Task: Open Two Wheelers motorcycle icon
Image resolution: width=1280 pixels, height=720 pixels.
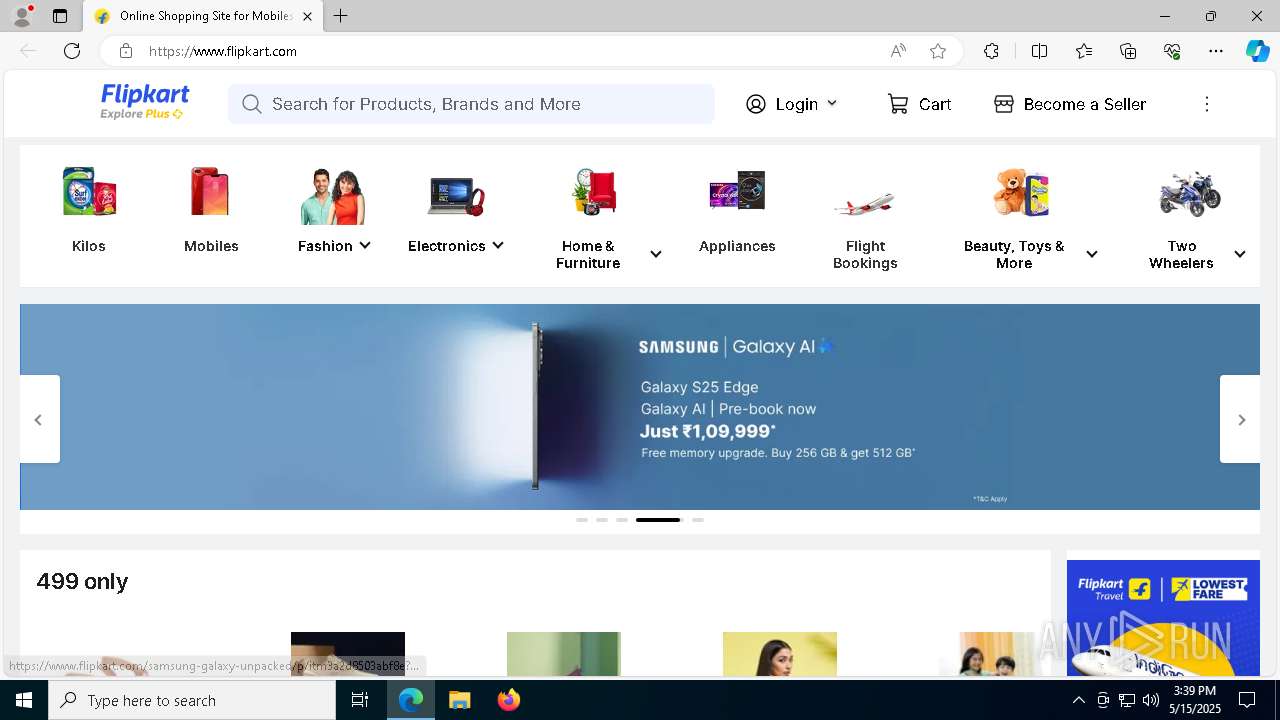Action: coord(1190,193)
